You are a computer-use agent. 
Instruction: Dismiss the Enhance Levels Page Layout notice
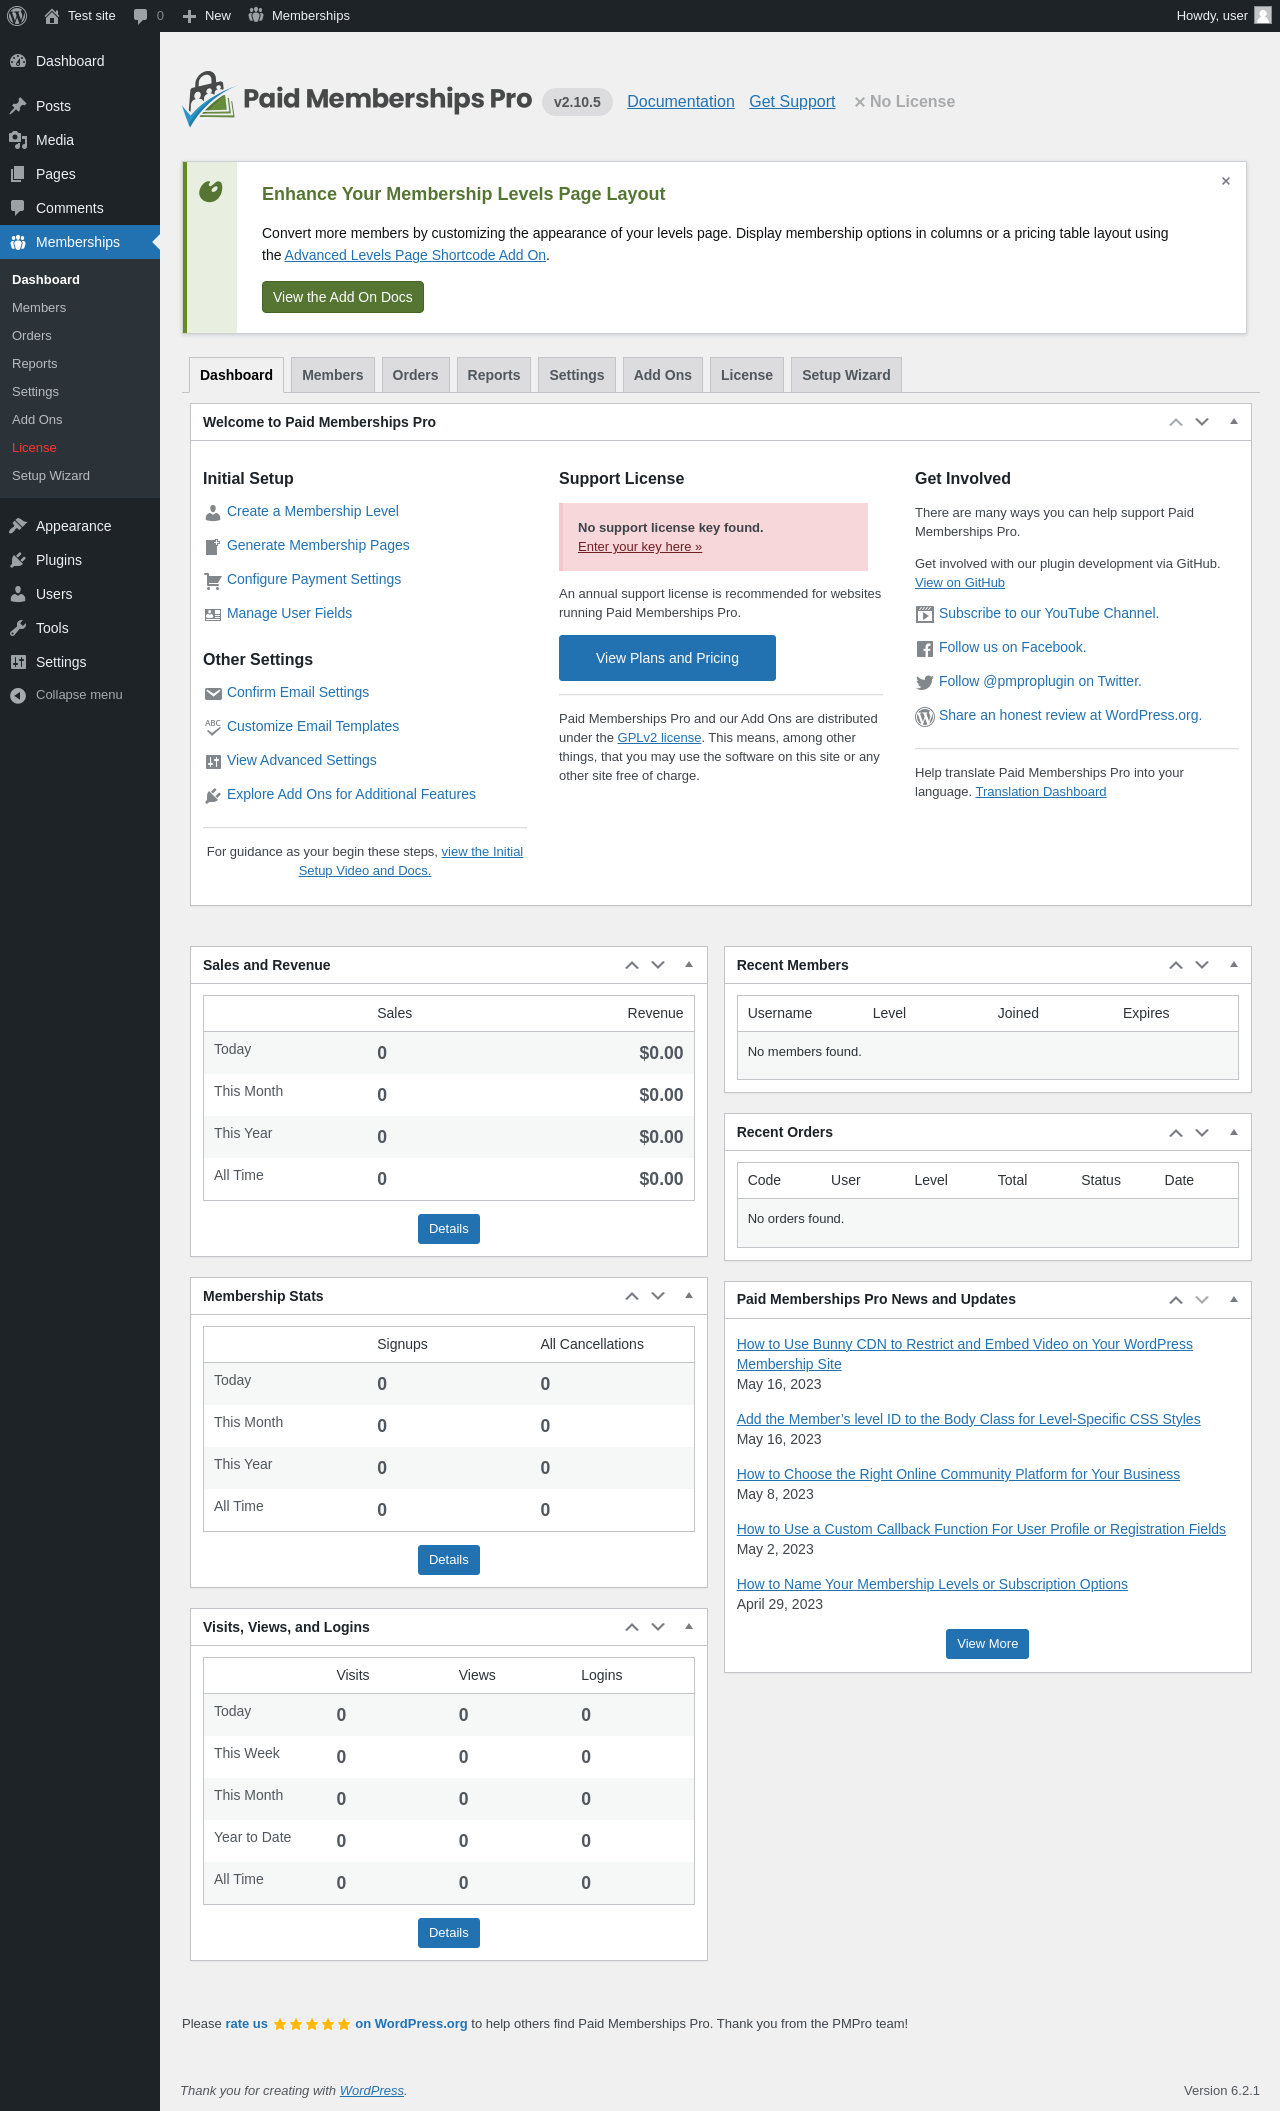coord(1226,181)
